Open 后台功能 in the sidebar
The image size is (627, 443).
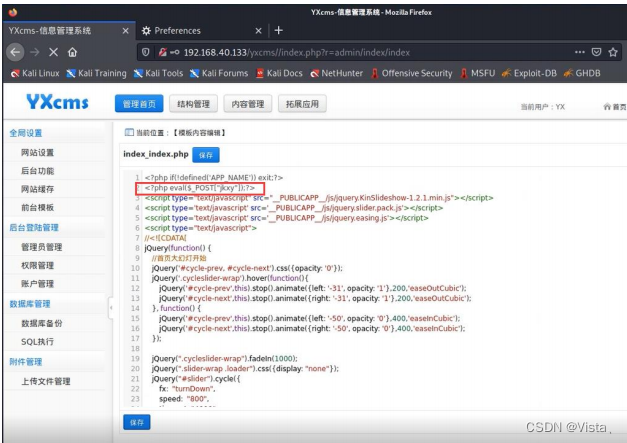click(37, 171)
